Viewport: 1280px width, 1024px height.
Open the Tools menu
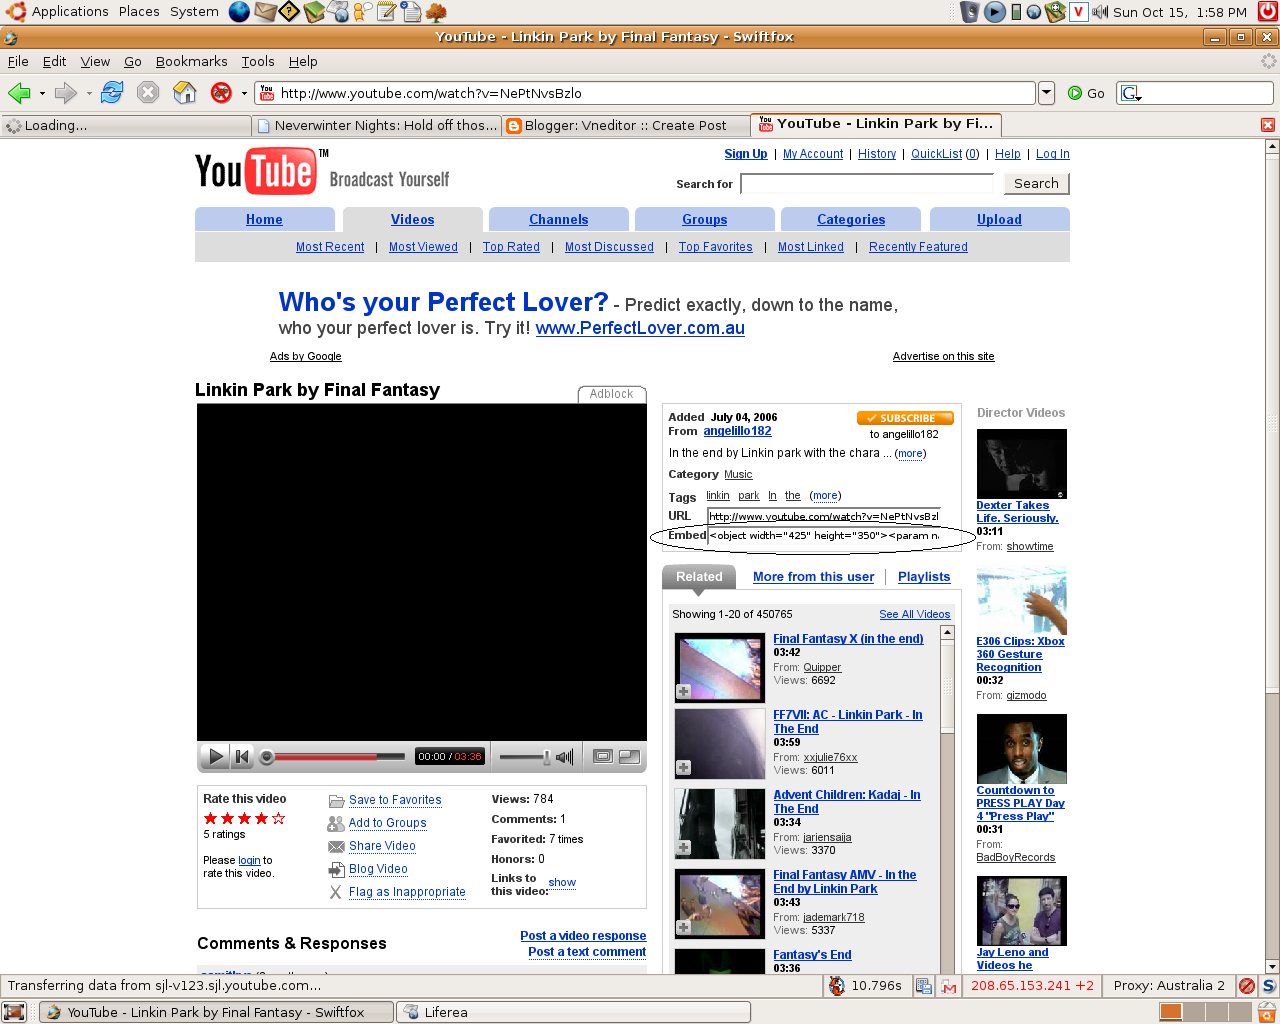pos(258,61)
